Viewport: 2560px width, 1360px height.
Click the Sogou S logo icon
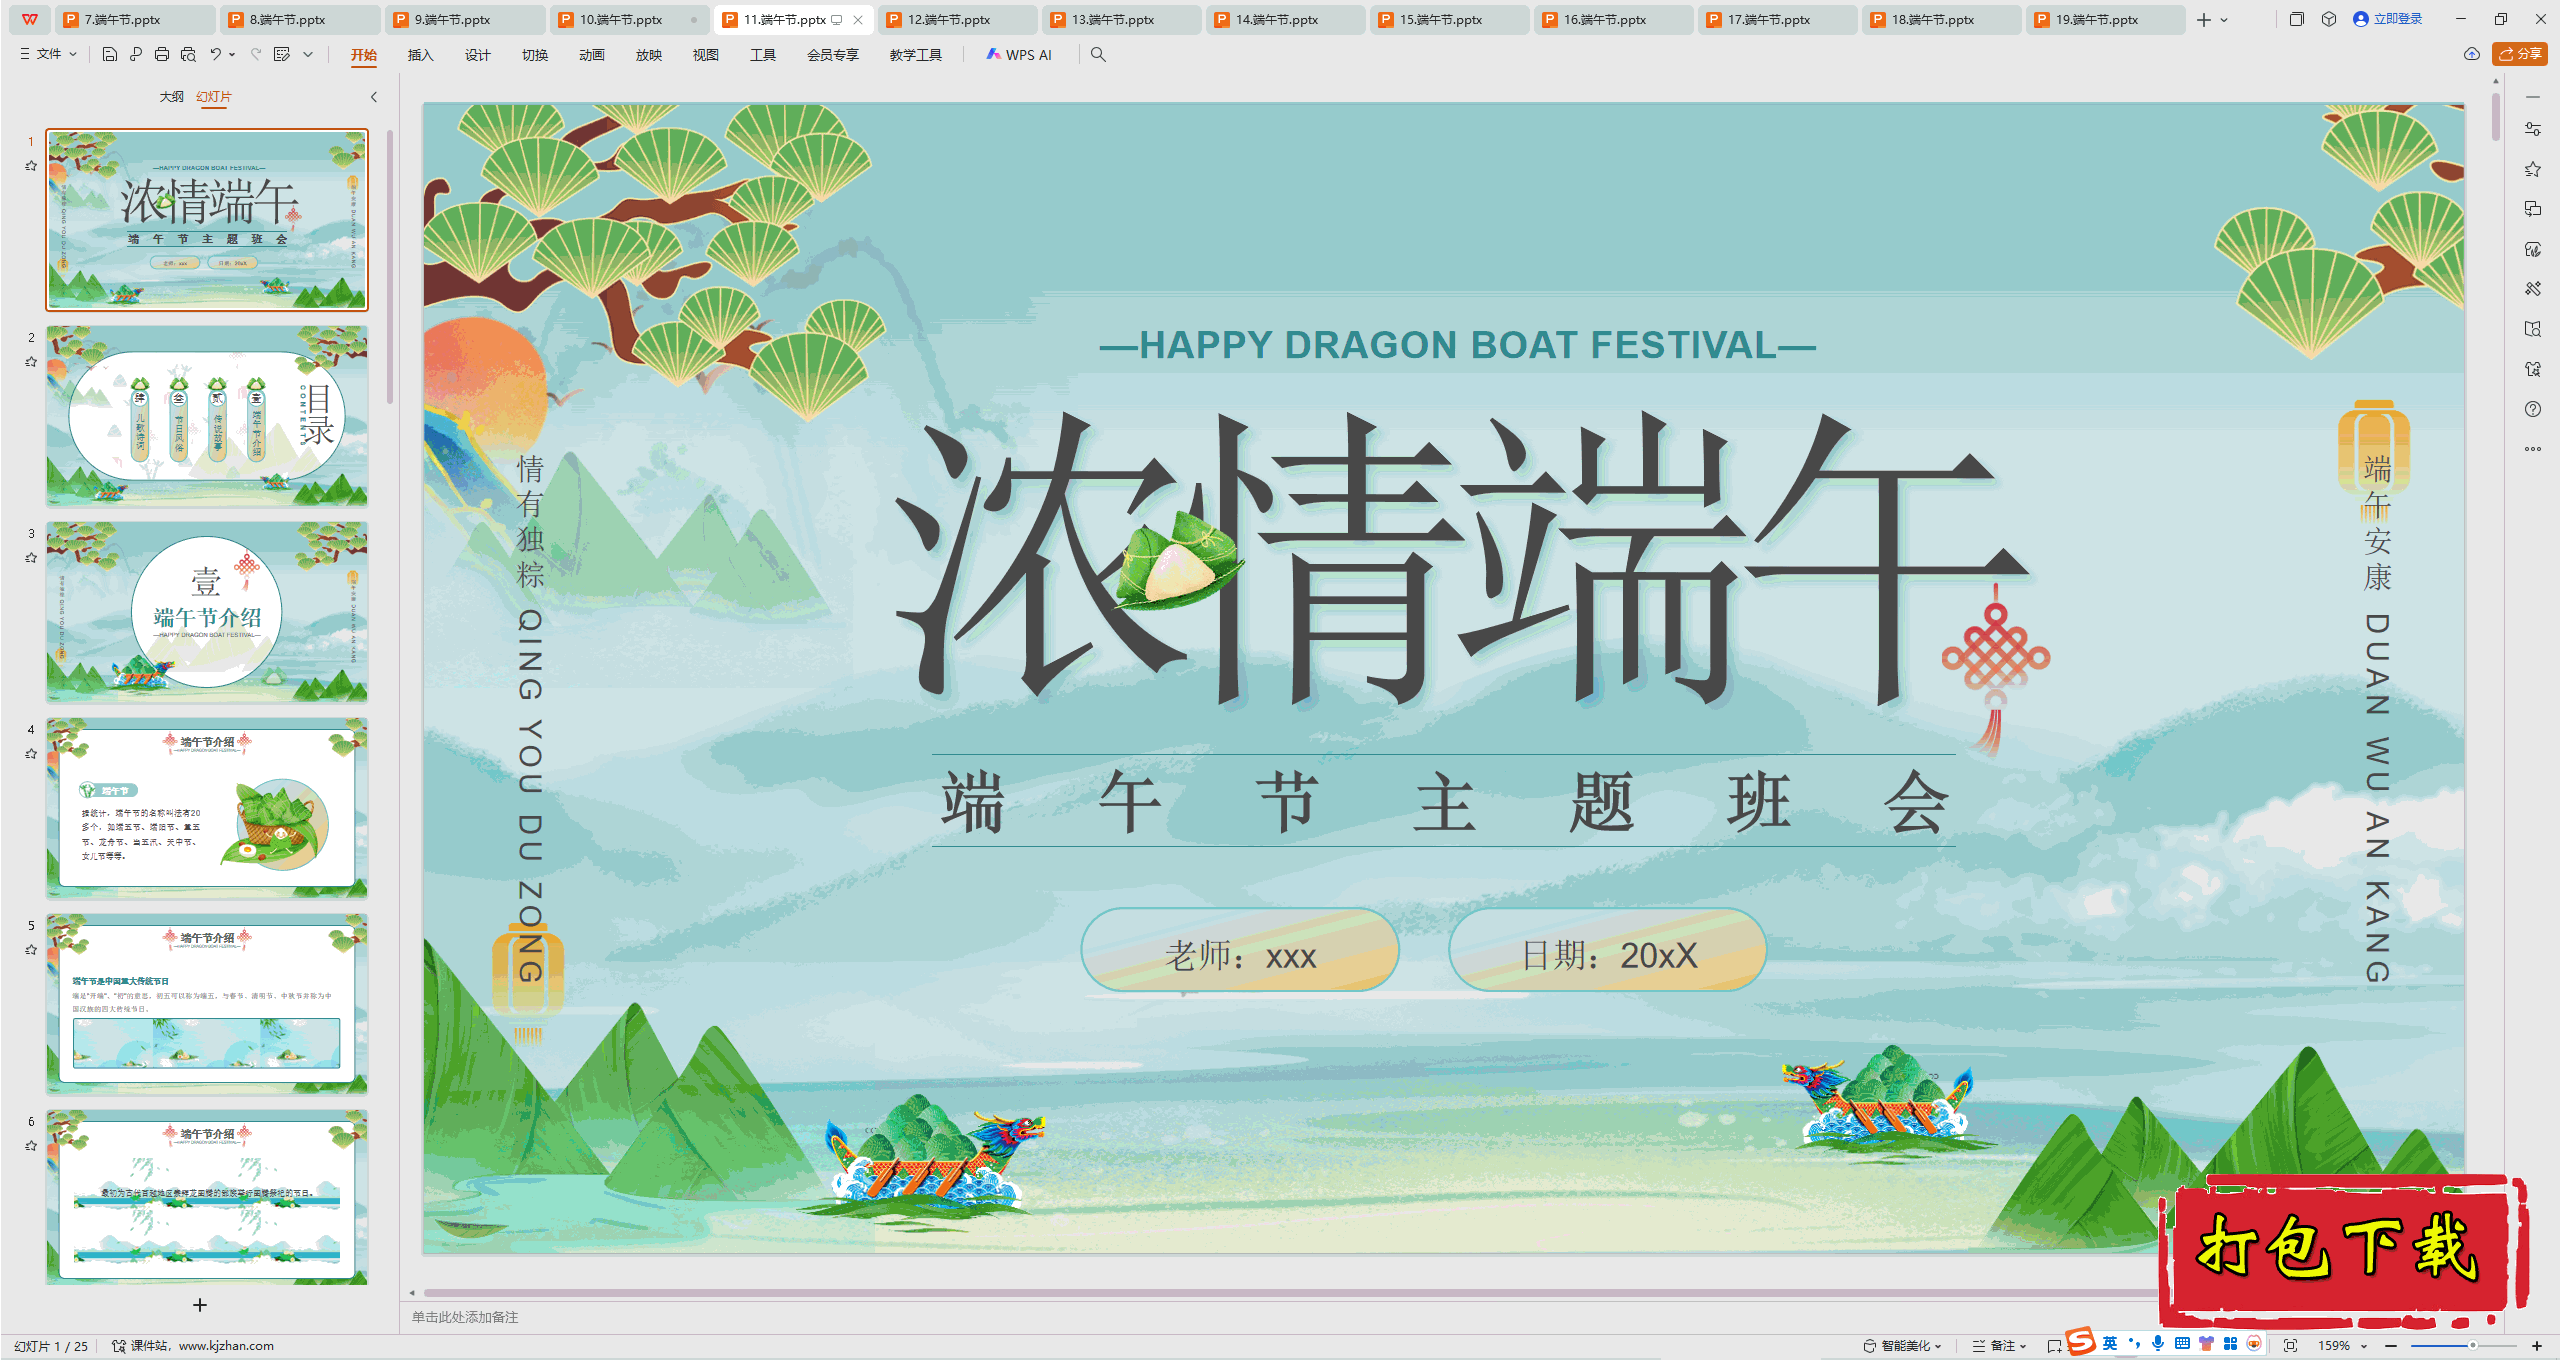[2080, 1341]
